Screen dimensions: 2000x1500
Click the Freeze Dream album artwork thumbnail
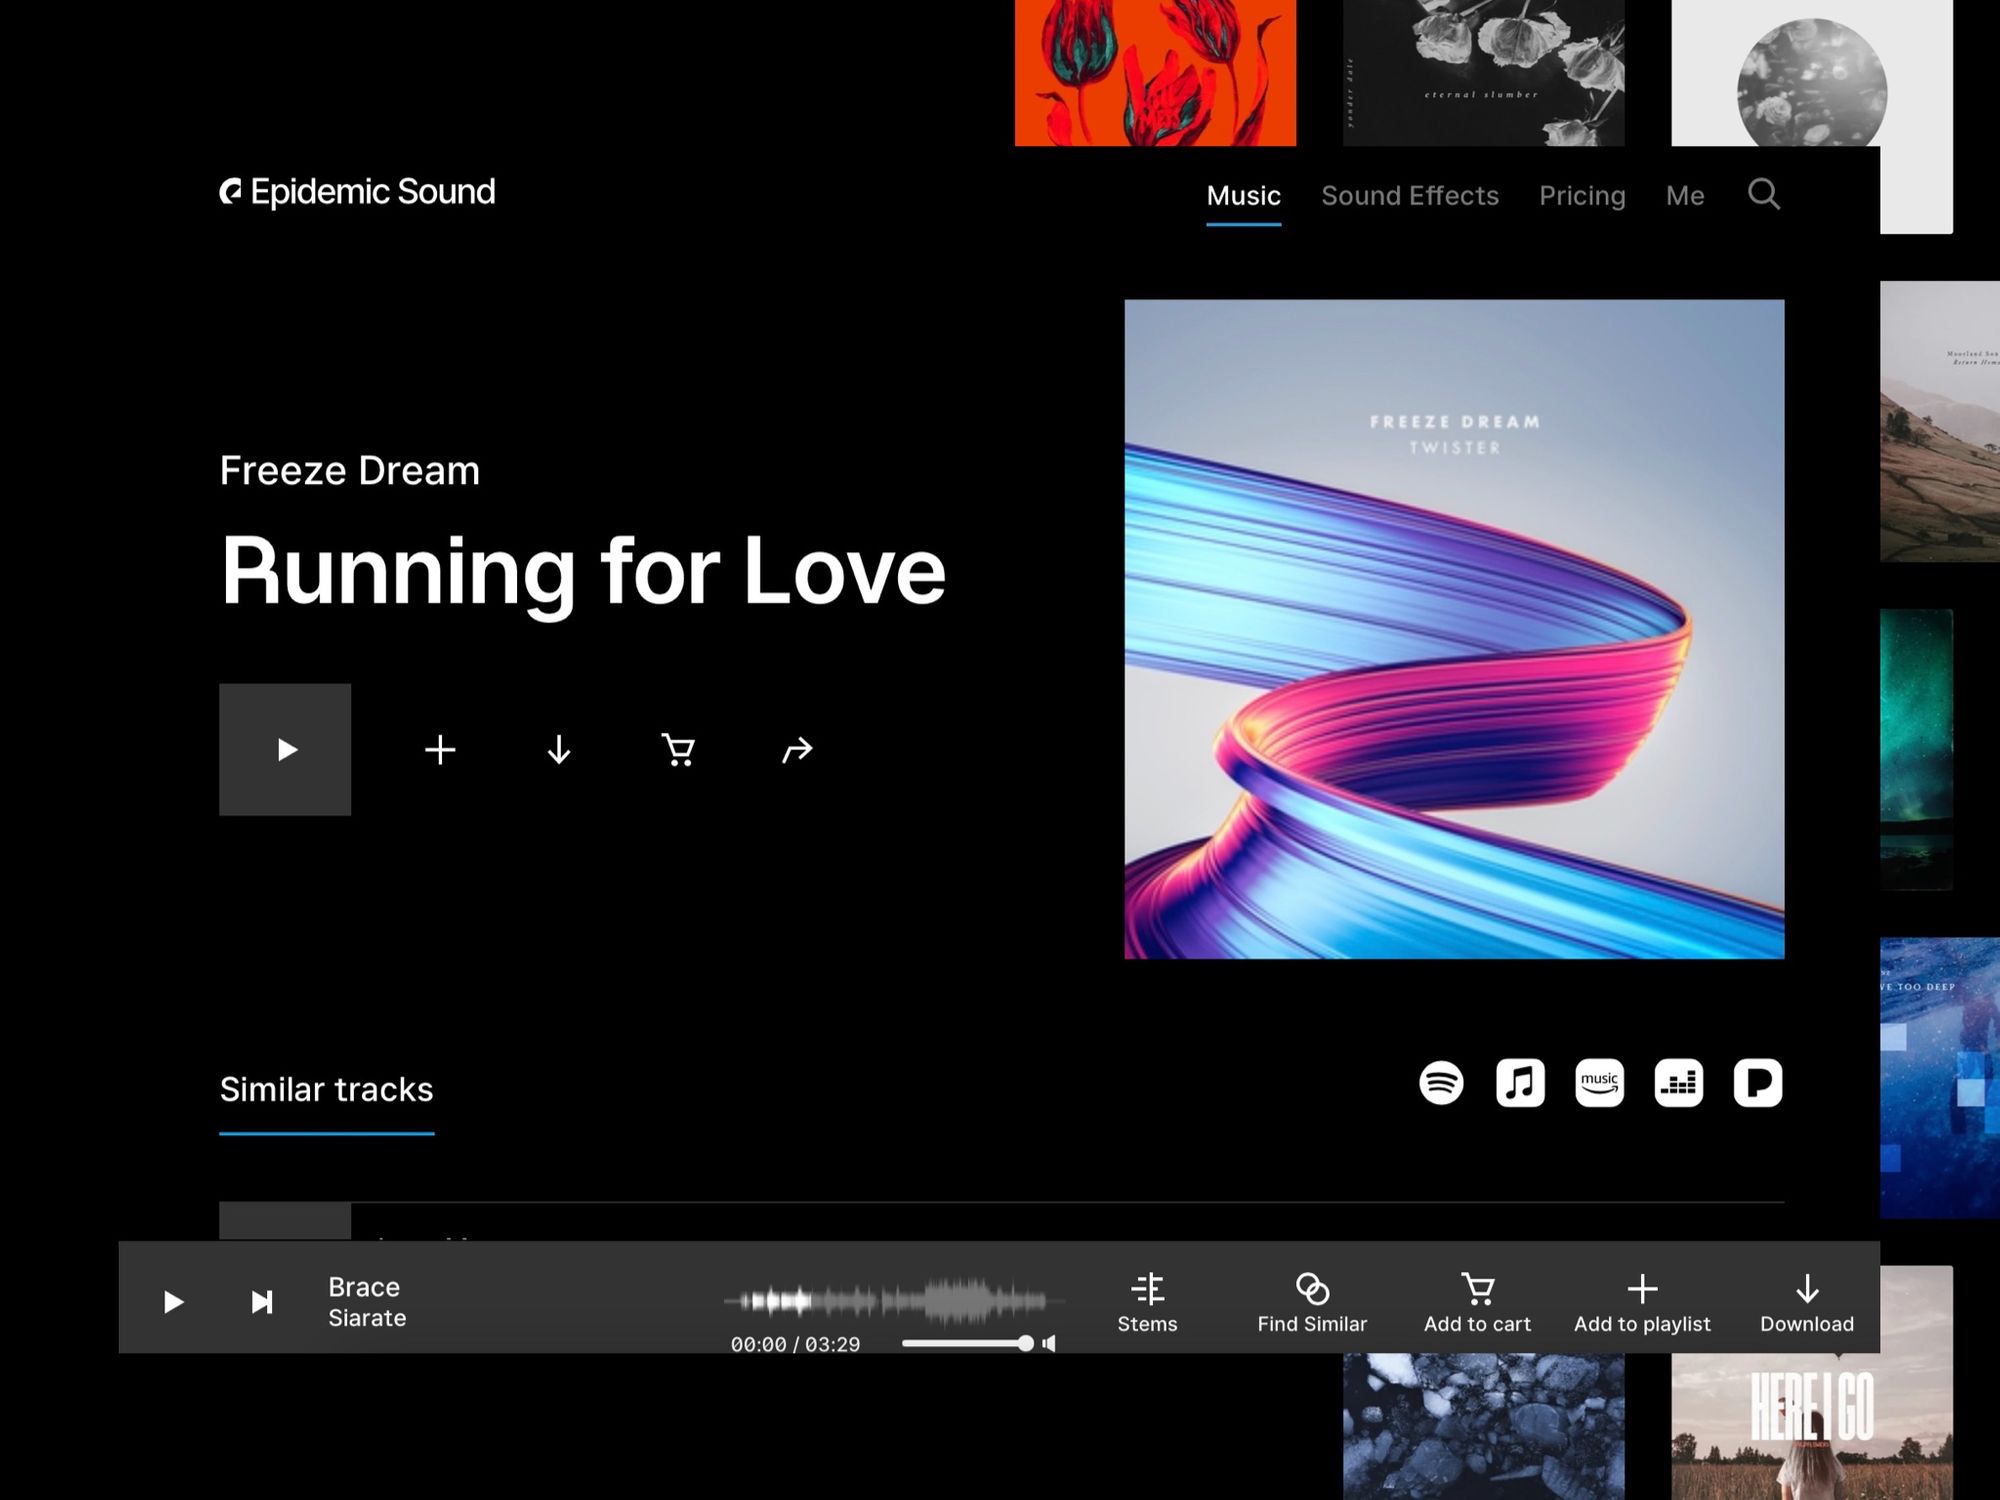coord(1452,627)
